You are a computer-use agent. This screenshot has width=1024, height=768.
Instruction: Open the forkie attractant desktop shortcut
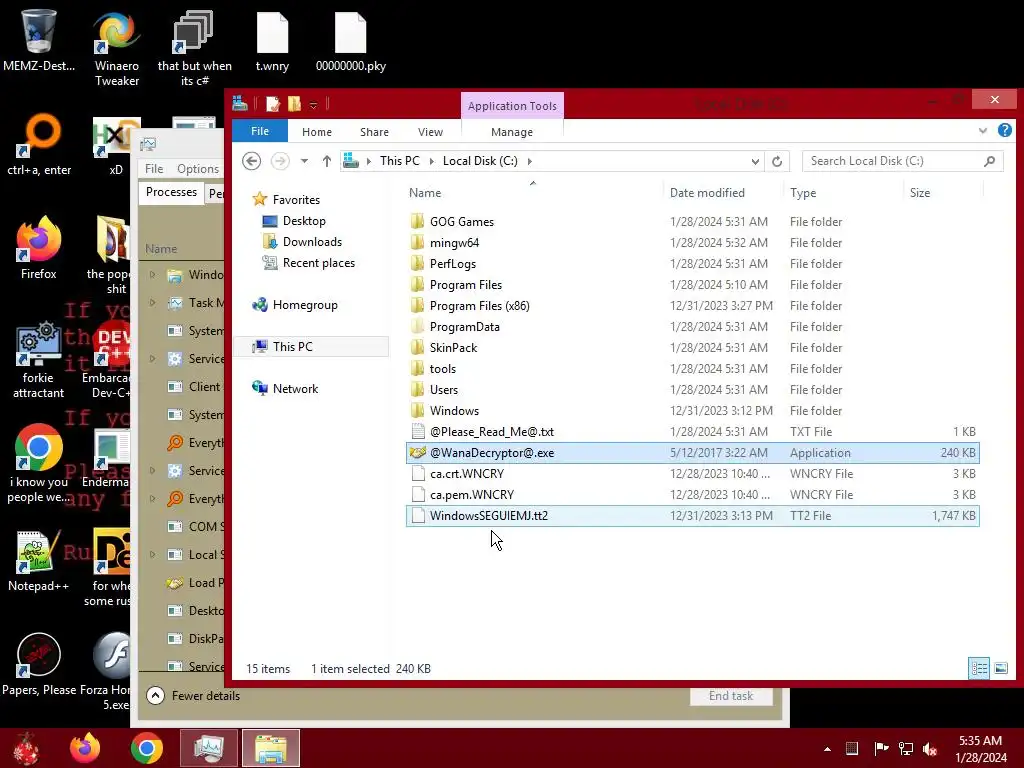(x=39, y=360)
